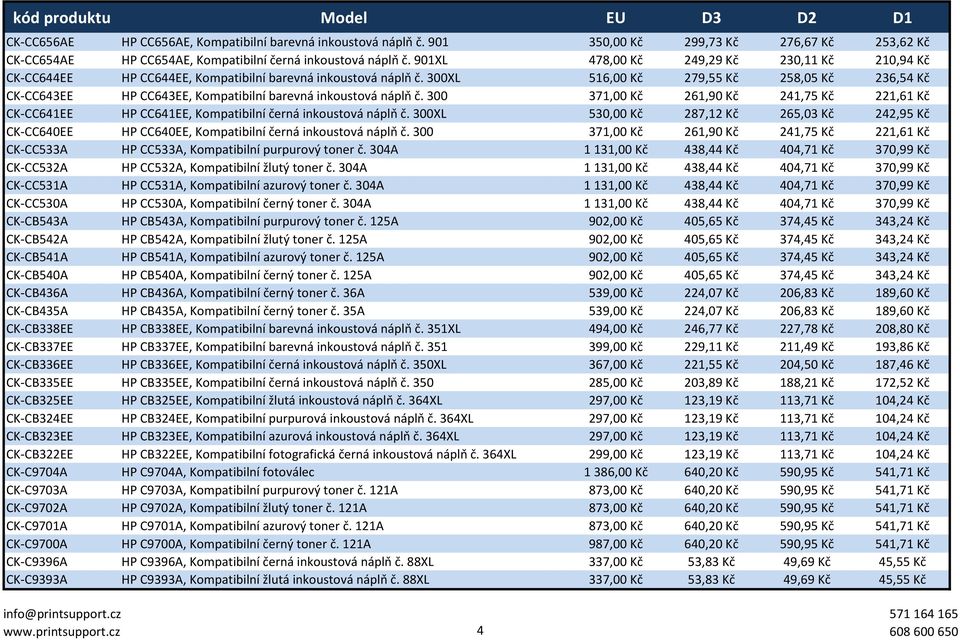The height and width of the screenshot is (640, 960).
Task: Select product code CK-CB540A
Action: point(37,275)
